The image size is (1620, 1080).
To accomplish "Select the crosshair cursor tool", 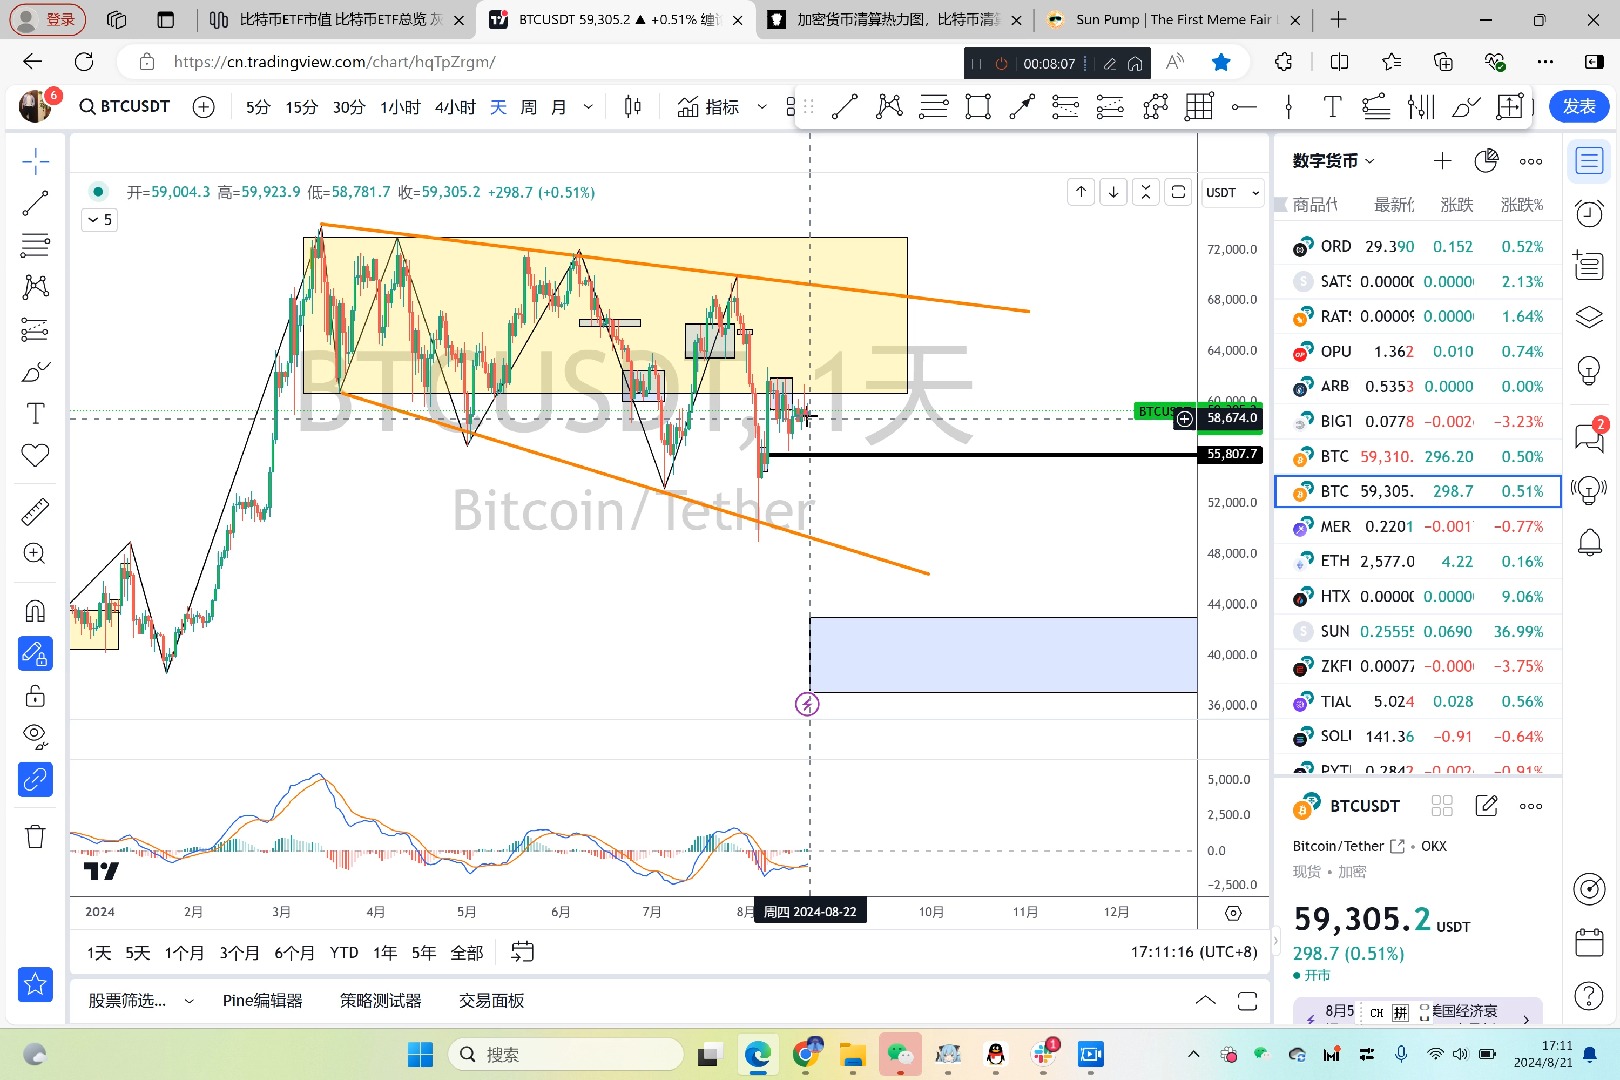I will 35,161.
